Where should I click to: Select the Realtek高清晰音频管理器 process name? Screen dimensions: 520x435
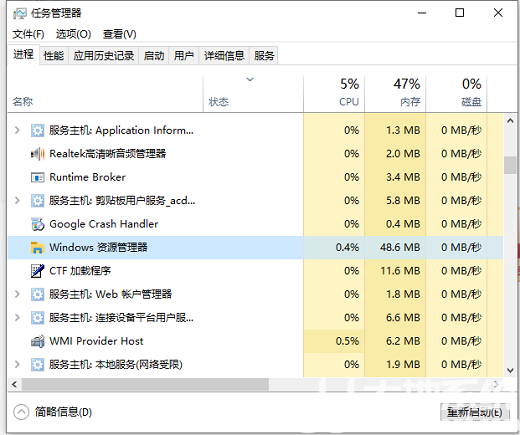pos(108,154)
